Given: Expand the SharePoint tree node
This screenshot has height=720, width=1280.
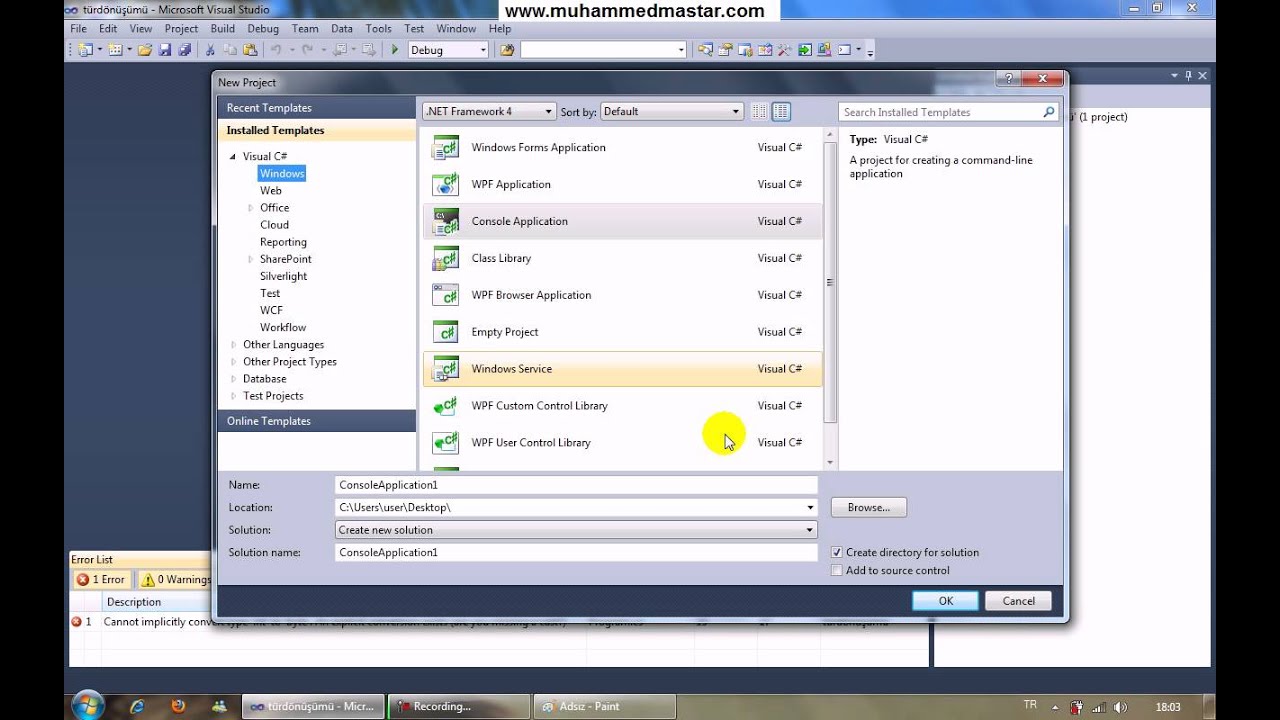Looking at the screenshot, I should [251, 259].
